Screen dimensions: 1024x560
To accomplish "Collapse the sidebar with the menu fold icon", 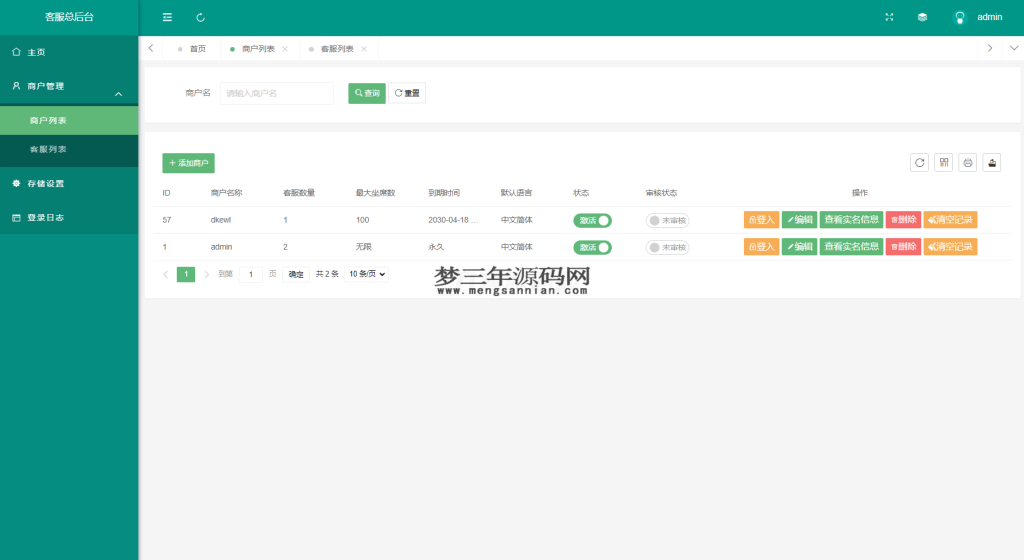I will [167, 18].
